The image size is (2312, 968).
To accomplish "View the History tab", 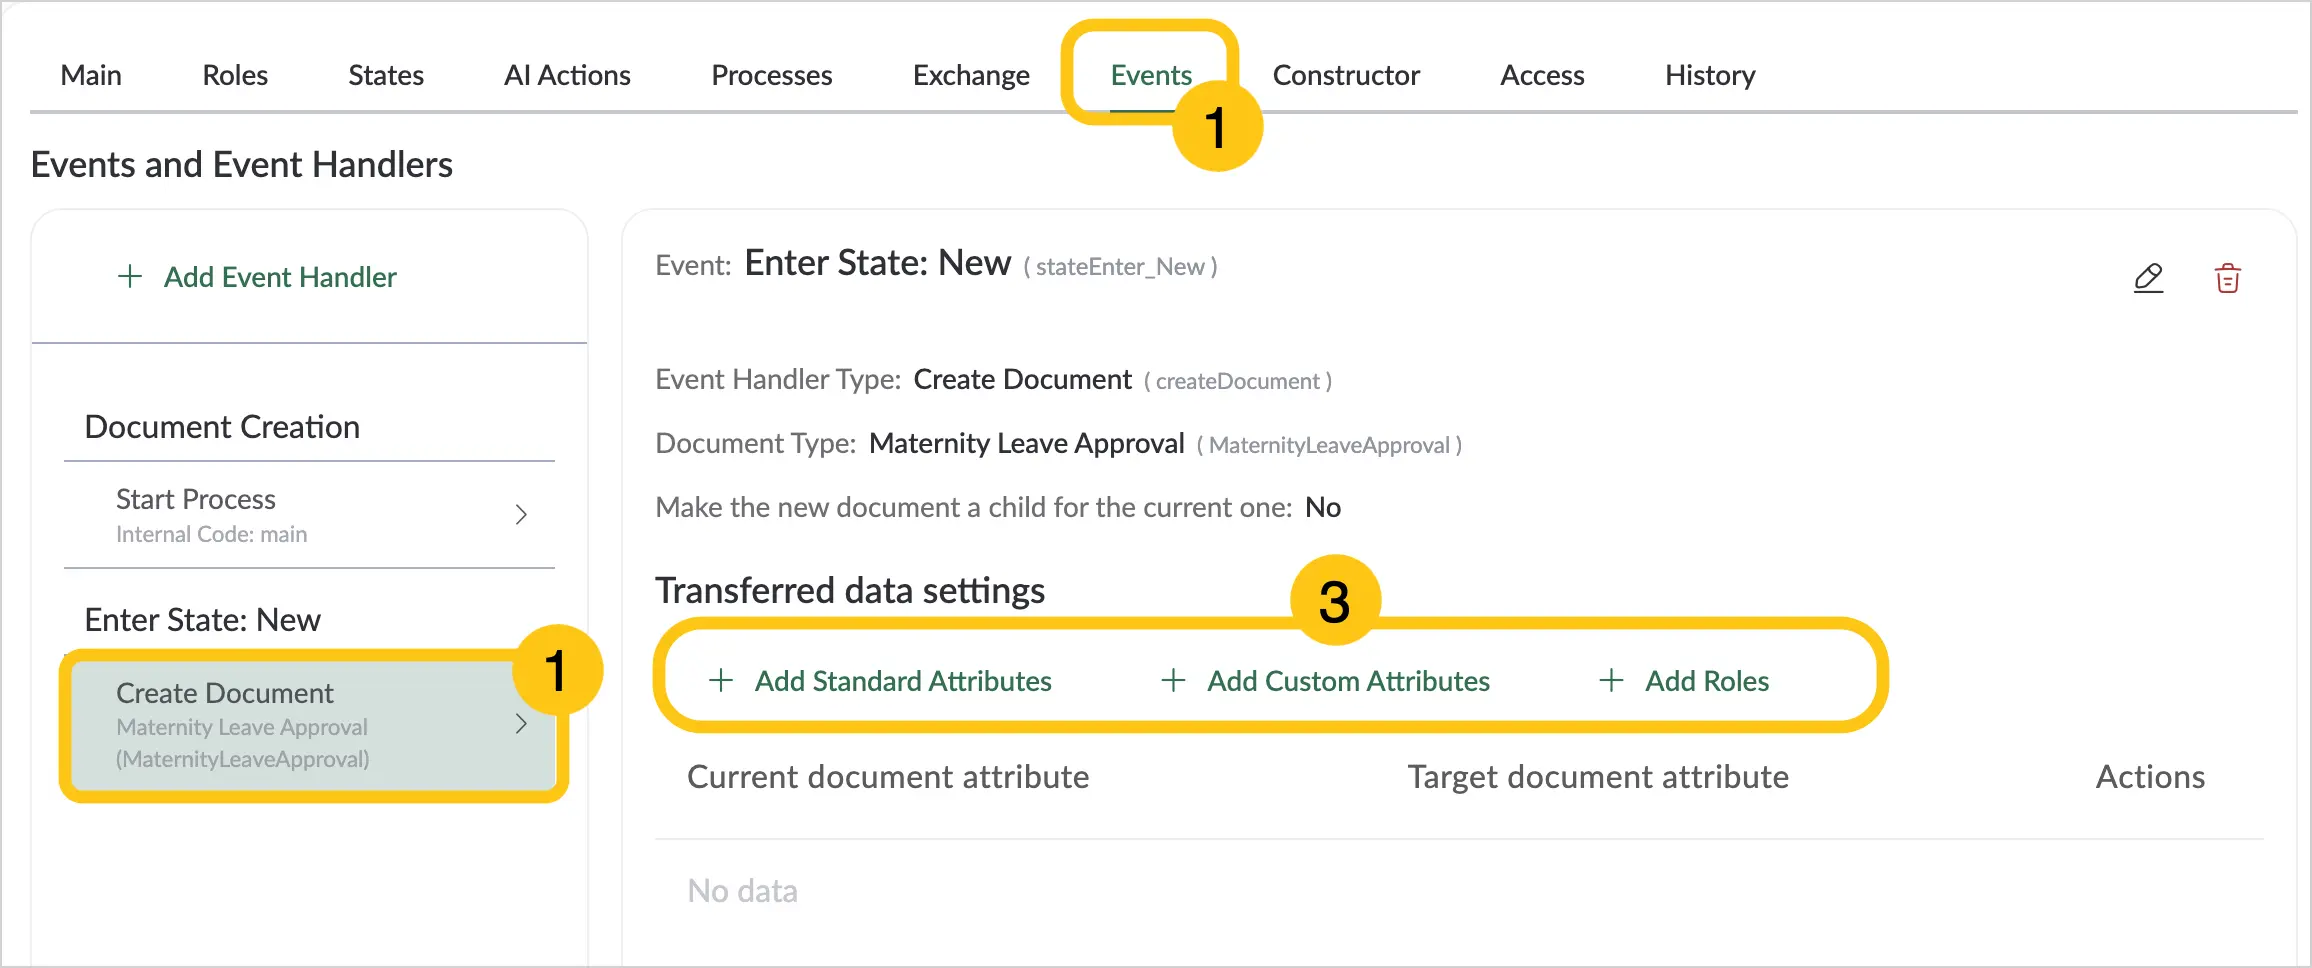I will click(1710, 75).
